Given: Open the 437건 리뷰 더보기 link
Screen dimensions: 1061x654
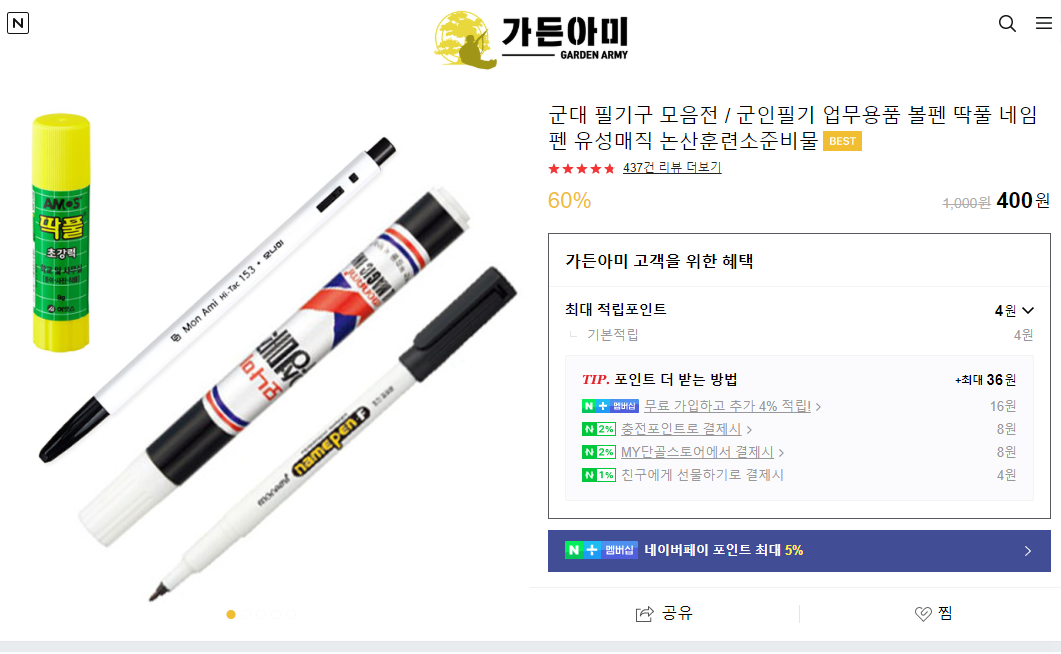Looking at the screenshot, I should pos(672,168).
